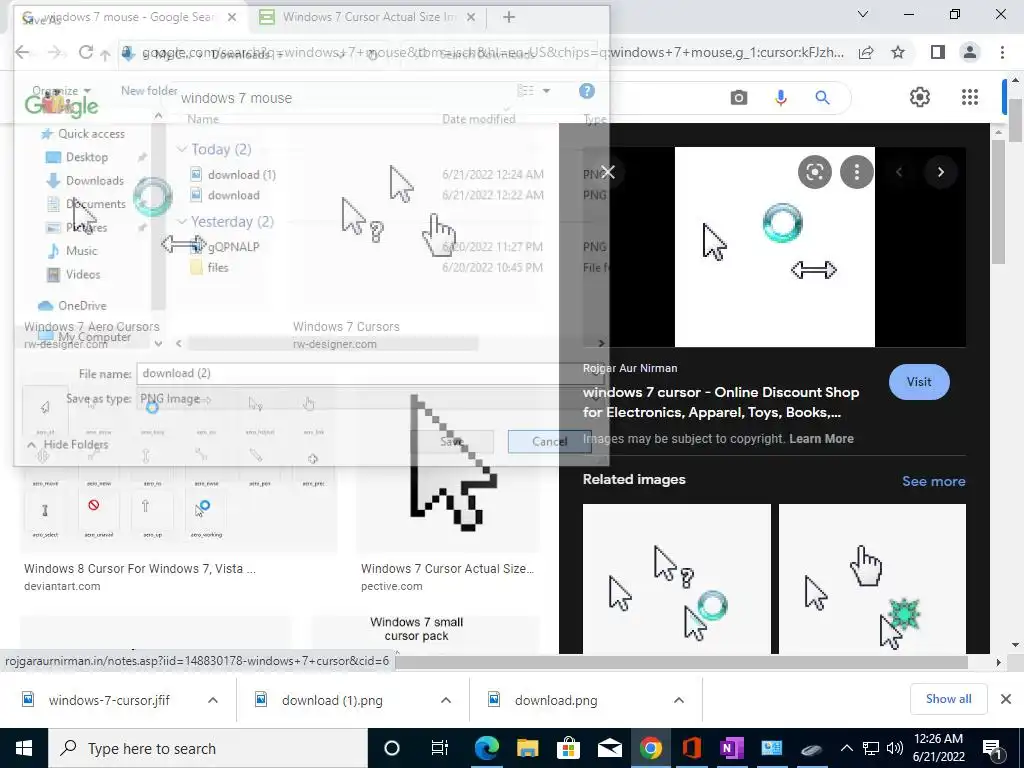1024x768 pixels.
Task: Click the Chrome reload page icon
Action: [x=86, y=52]
